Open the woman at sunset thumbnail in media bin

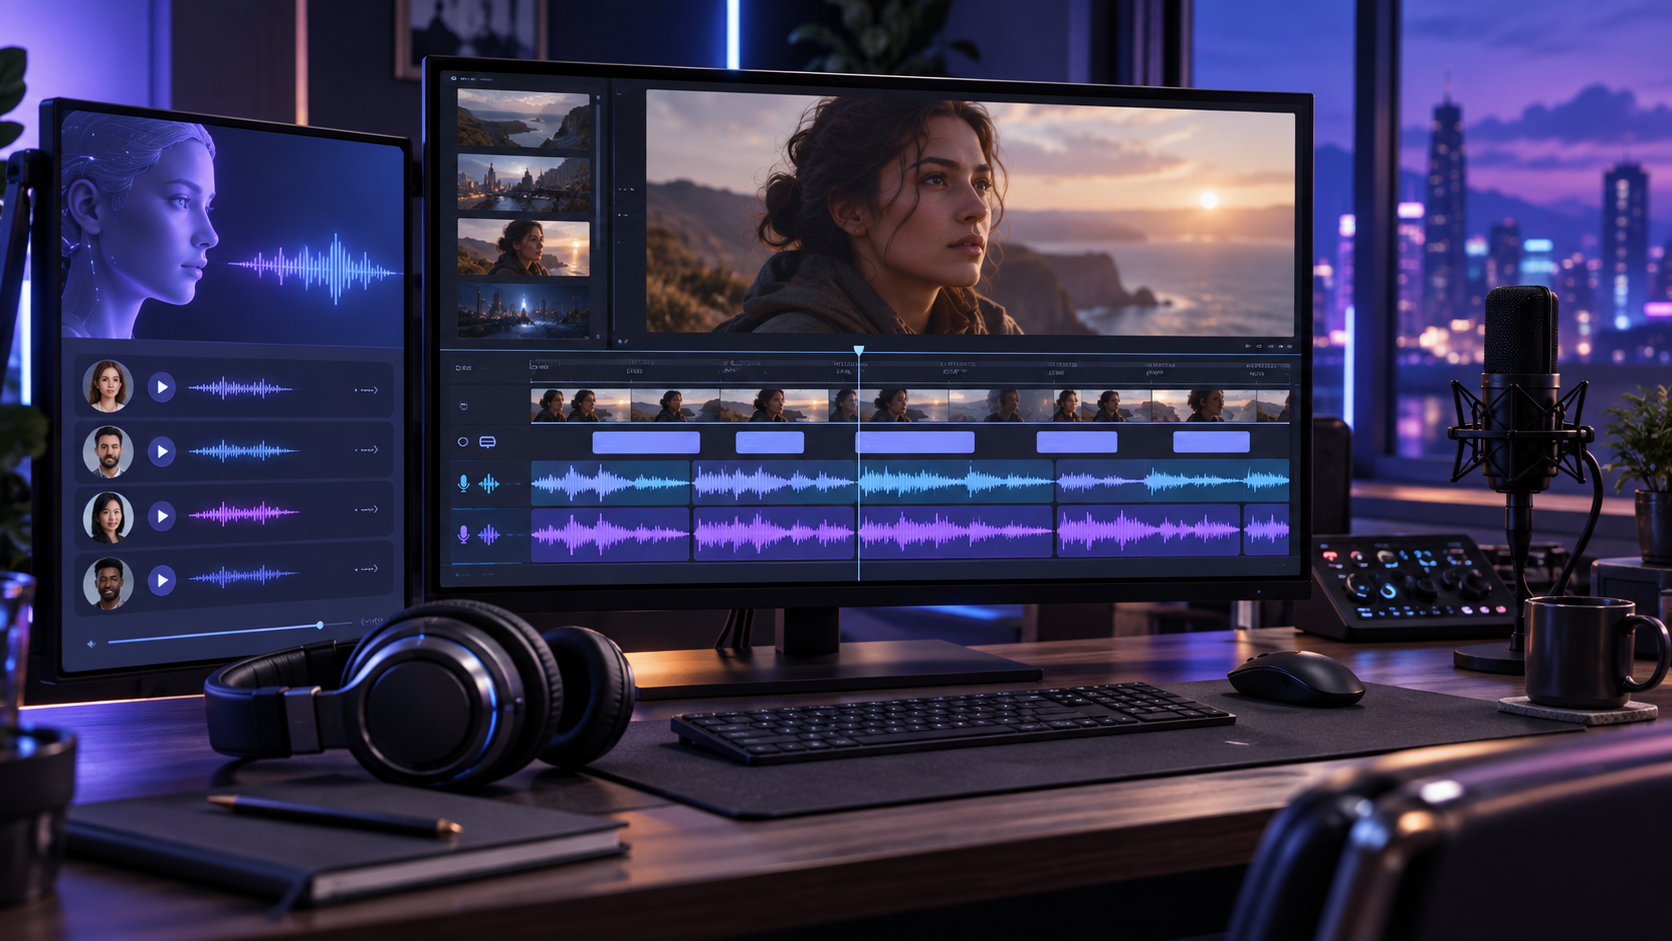click(523, 247)
